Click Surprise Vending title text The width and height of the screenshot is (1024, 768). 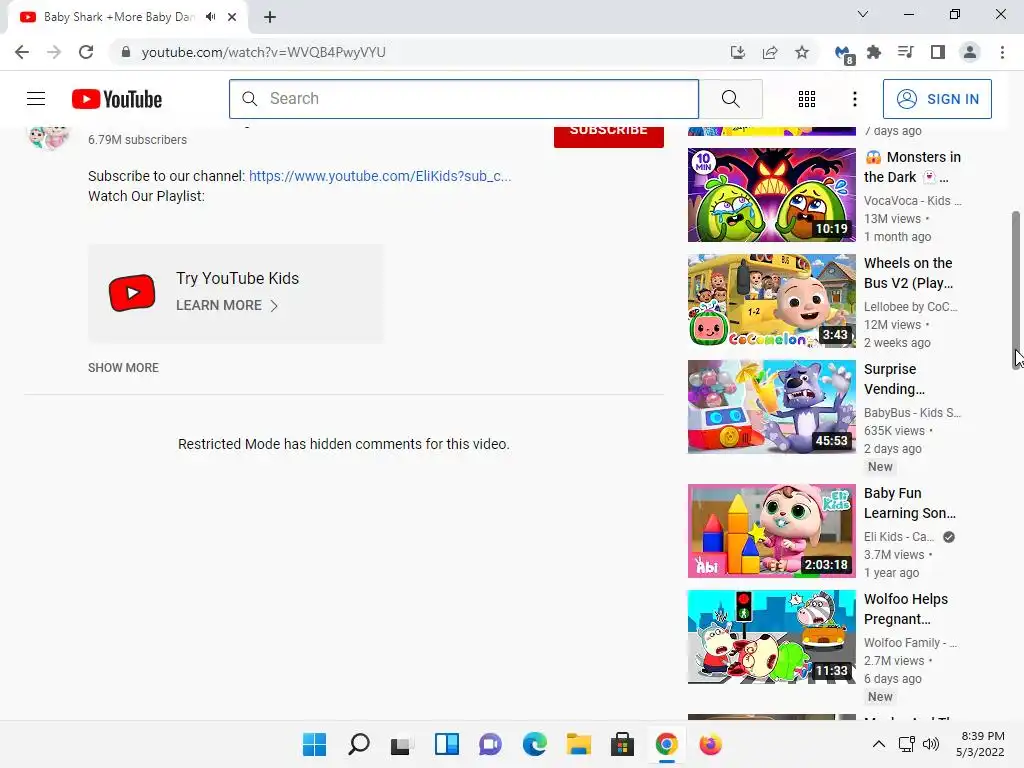[895, 379]
